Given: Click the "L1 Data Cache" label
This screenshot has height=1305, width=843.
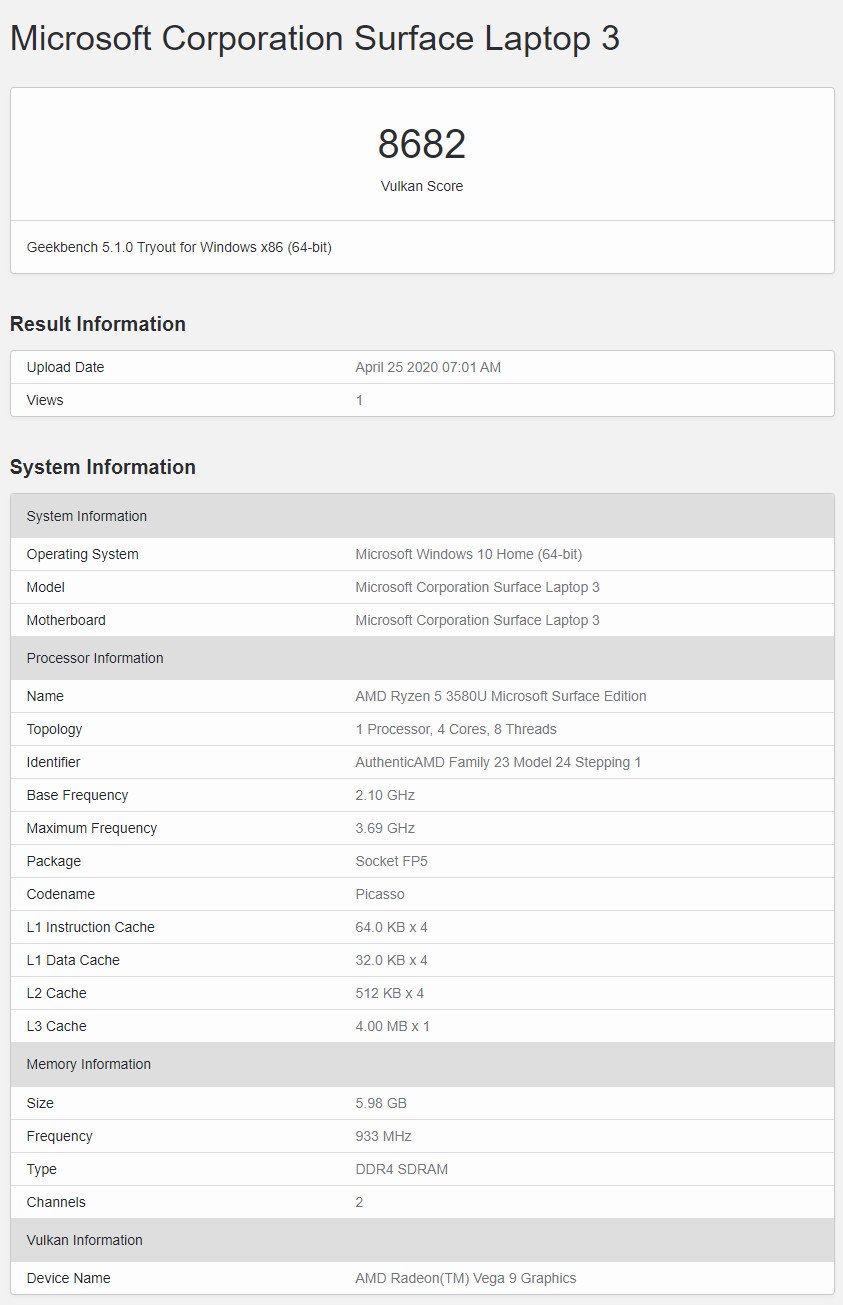Looking at the screenshot, I should tap(73, 960).
